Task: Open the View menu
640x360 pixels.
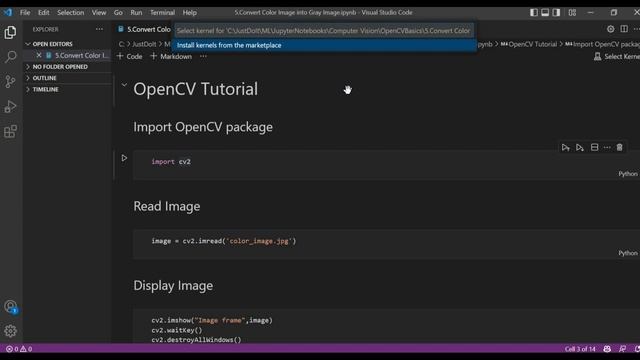Action: tap(99, 13)
